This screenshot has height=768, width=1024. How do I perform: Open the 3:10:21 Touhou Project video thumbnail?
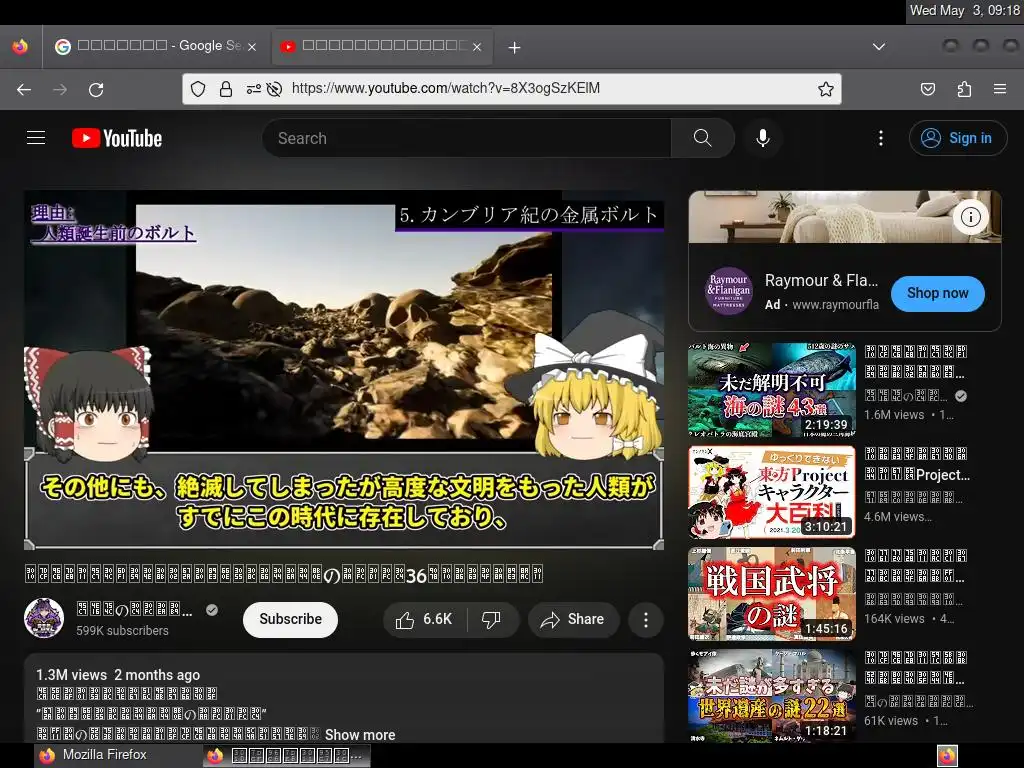(771, 492)
